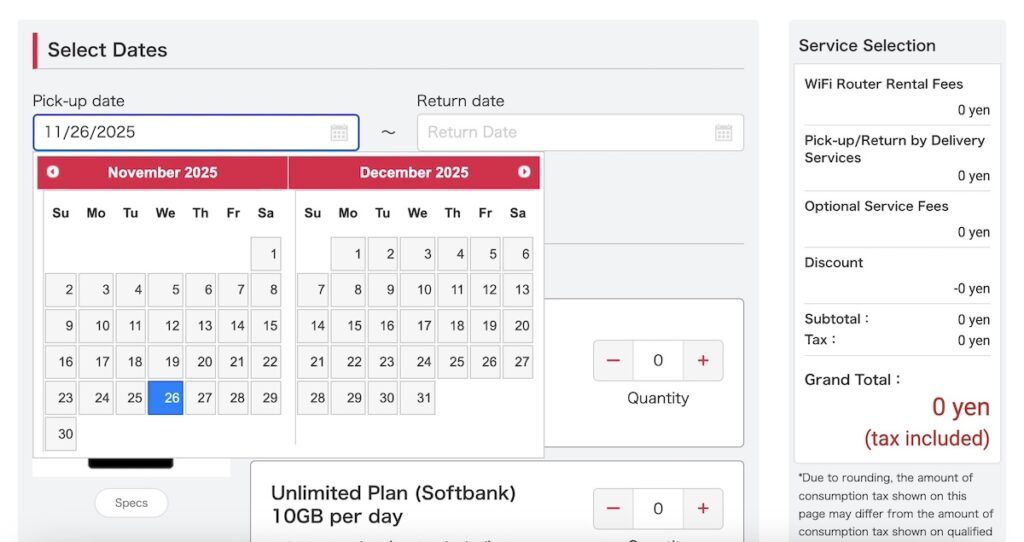Open the Specs button

[x=131, y=503]
